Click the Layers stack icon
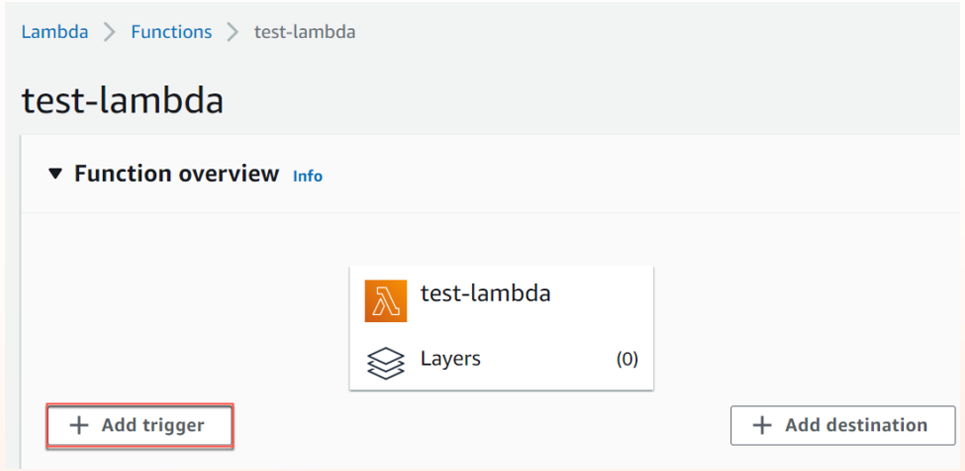The width and height of the screenshot is (965, 471). (386, 361)
